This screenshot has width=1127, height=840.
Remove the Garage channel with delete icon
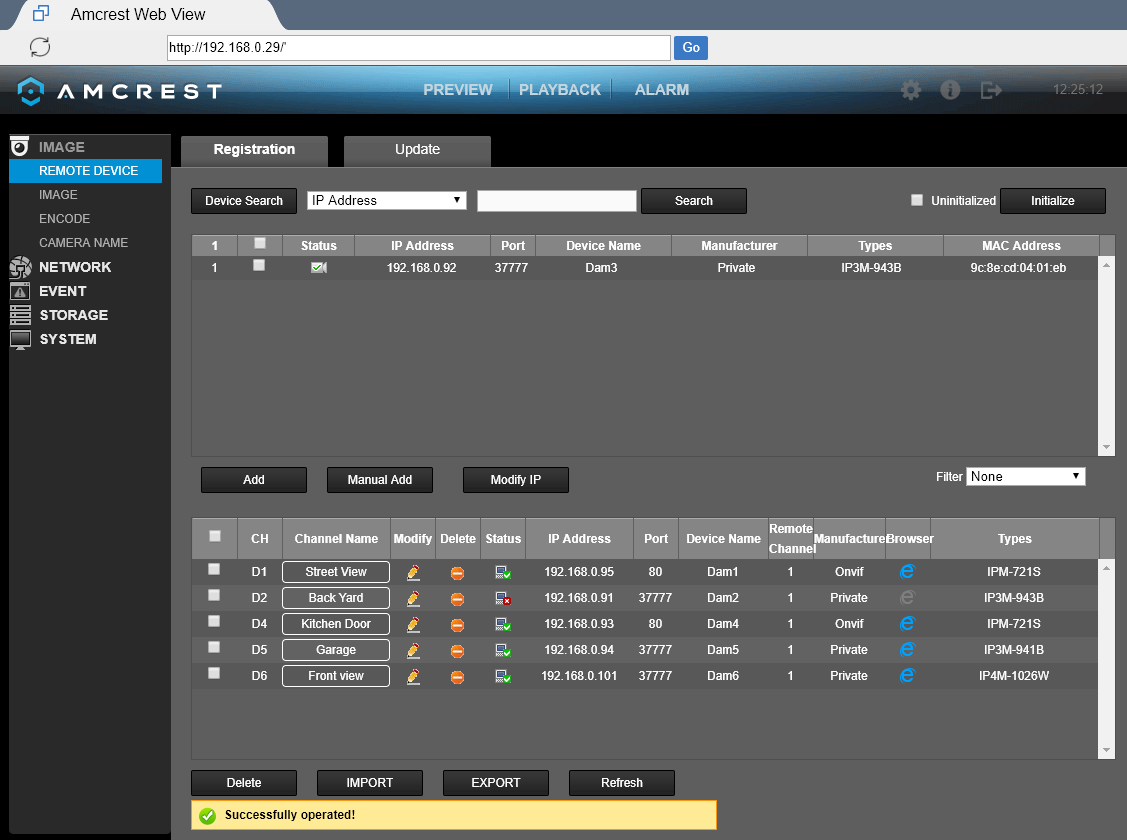click(x=457, y=650)
